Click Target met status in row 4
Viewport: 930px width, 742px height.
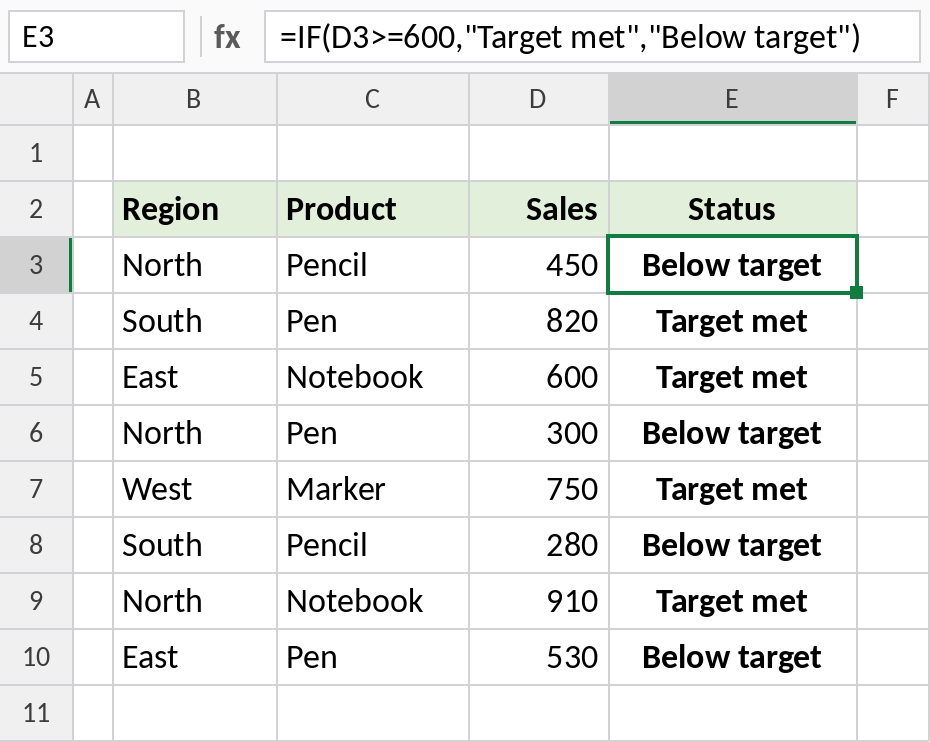[732, 321]
